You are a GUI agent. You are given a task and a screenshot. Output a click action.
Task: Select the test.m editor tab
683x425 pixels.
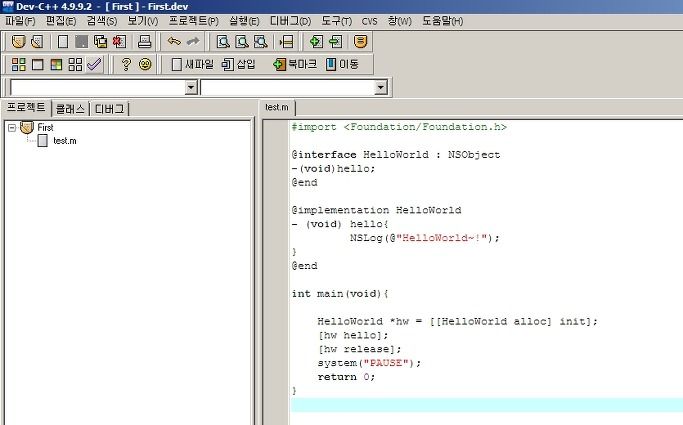coord(277,107)
